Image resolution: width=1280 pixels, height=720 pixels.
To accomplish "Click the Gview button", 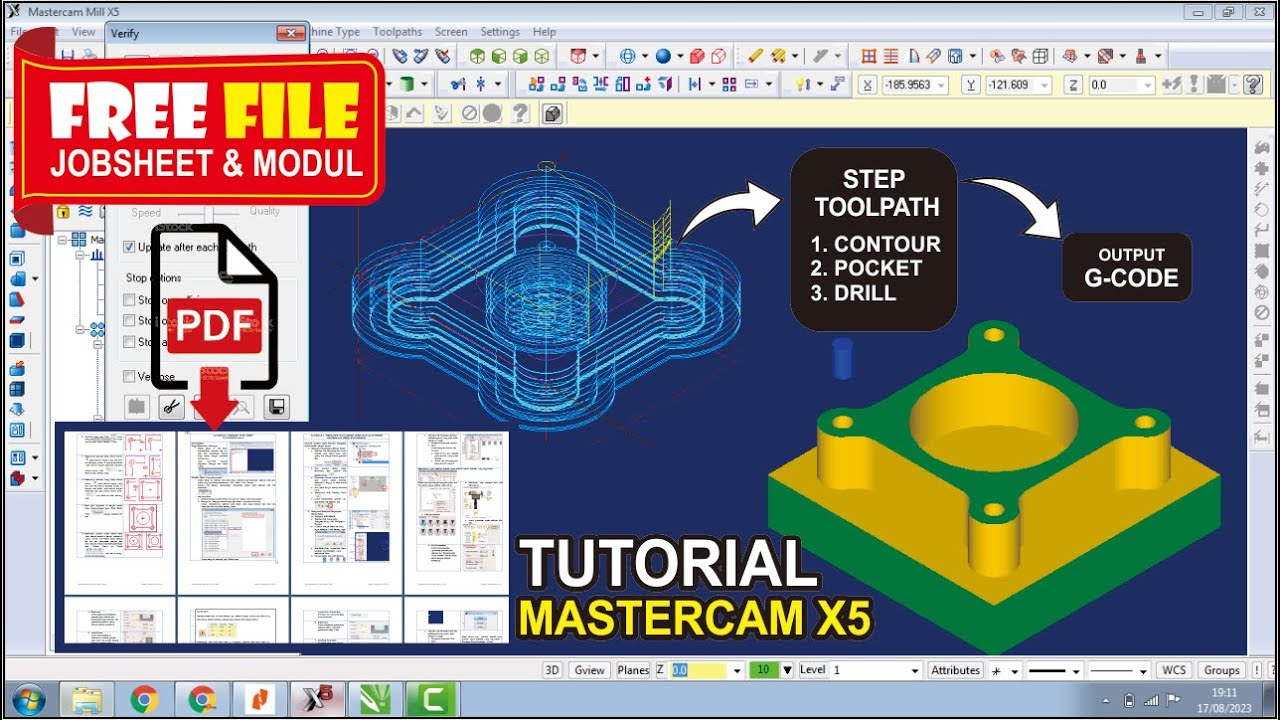I will coord(589,670).
